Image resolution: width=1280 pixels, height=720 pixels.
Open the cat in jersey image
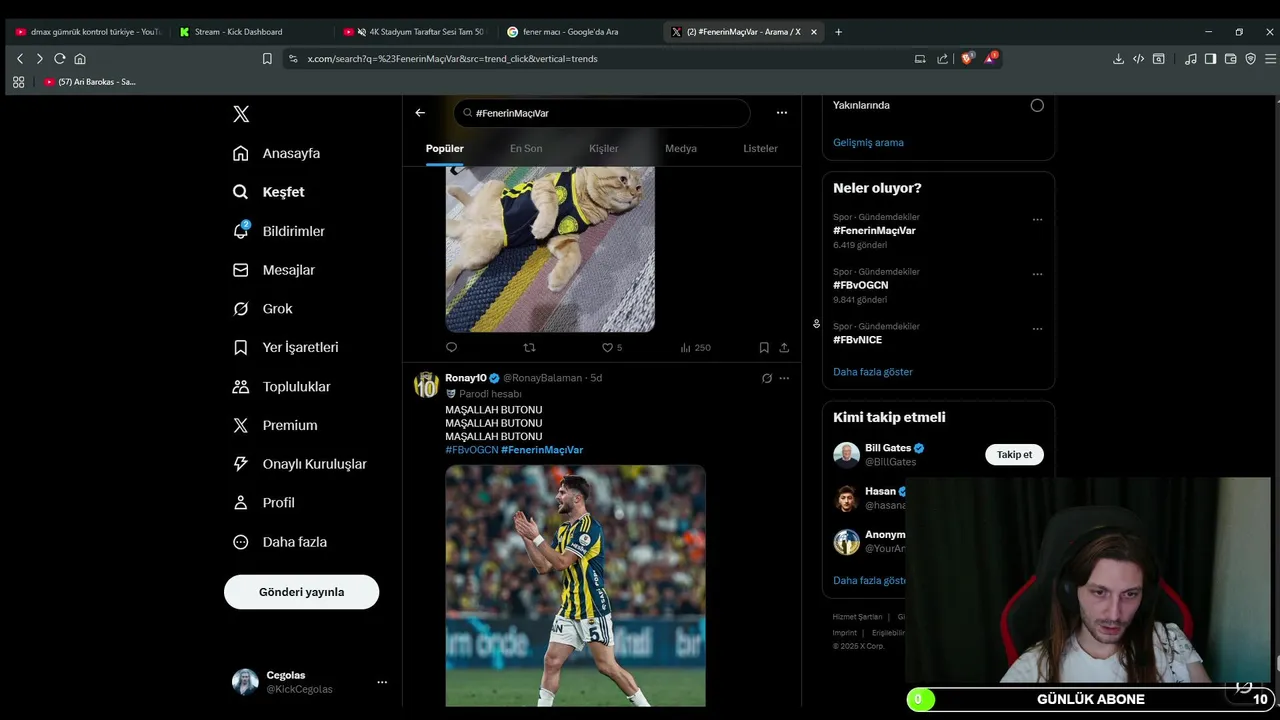(550, 249)
